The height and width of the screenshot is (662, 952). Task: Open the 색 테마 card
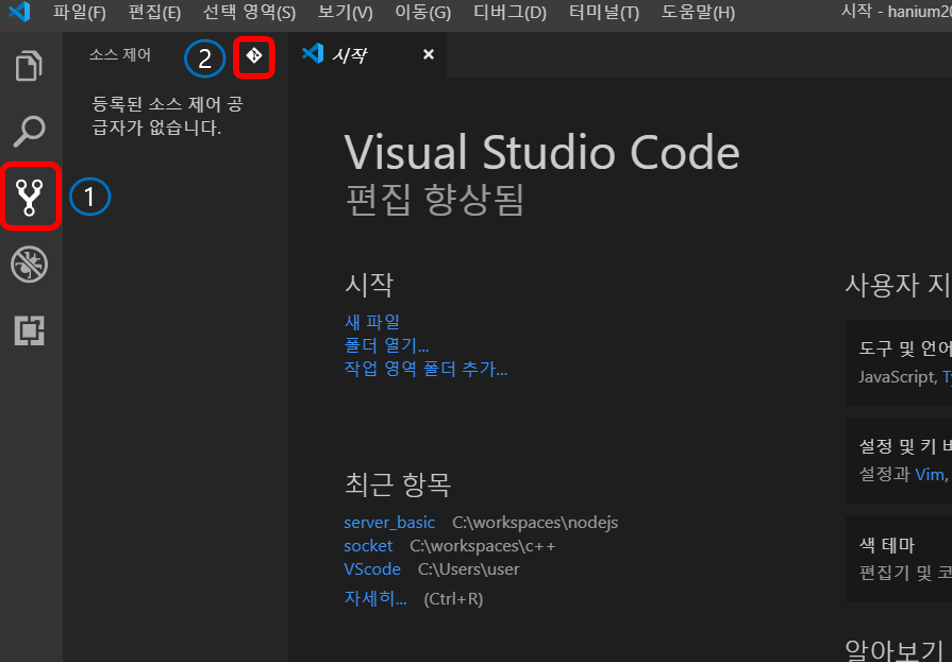click(x=899, y=559)
